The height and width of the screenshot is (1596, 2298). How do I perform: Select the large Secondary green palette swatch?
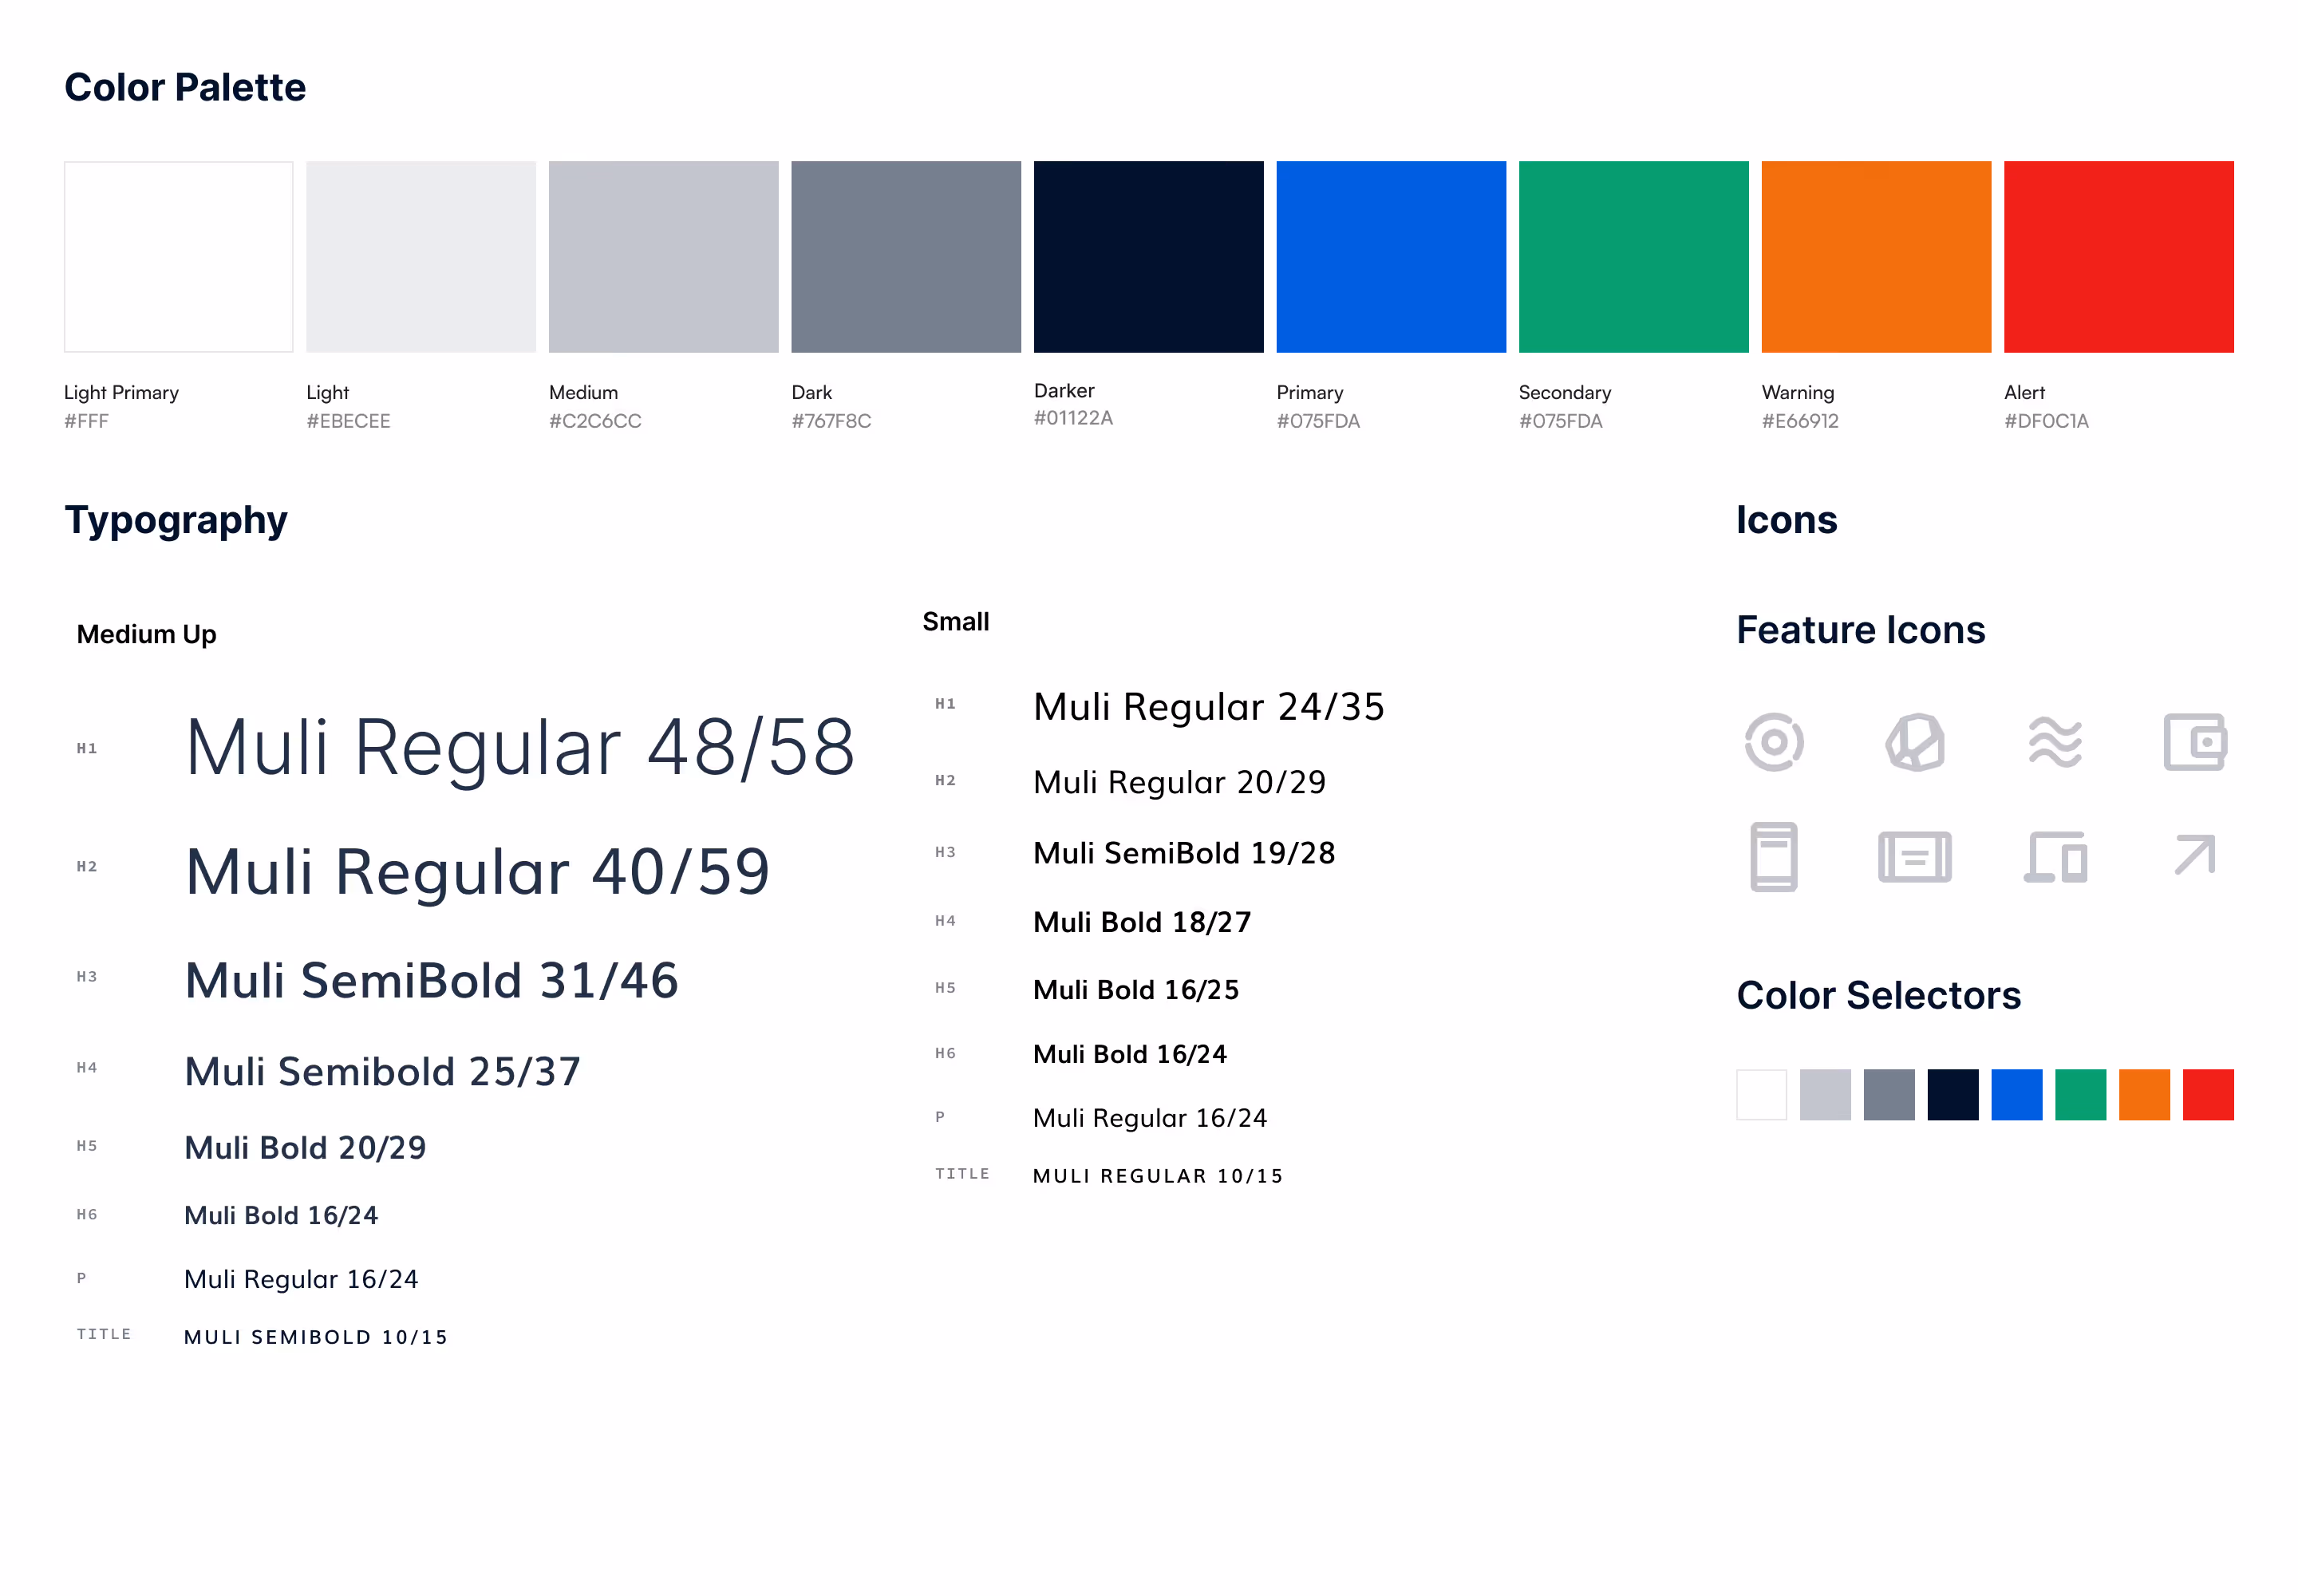point(1633,256)
